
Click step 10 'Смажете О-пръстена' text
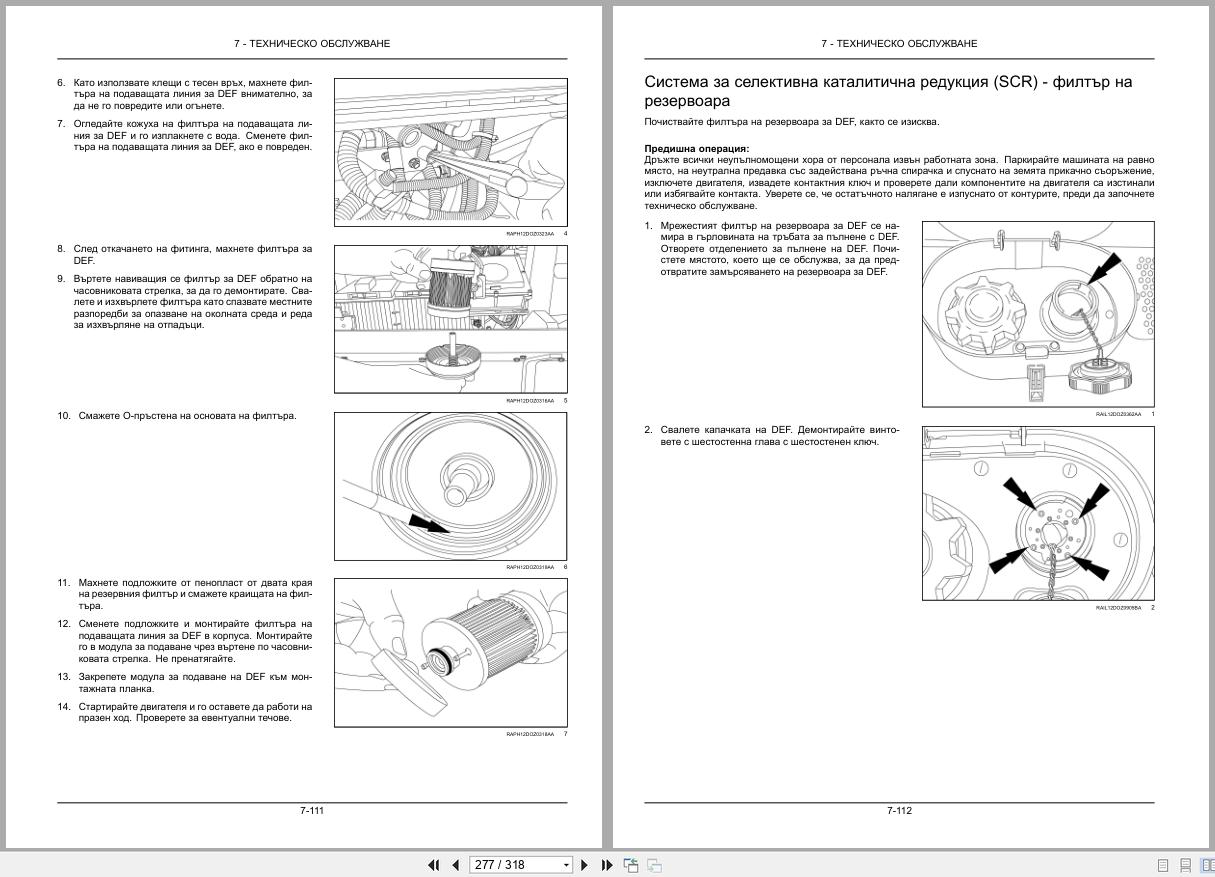coord(187,416)
